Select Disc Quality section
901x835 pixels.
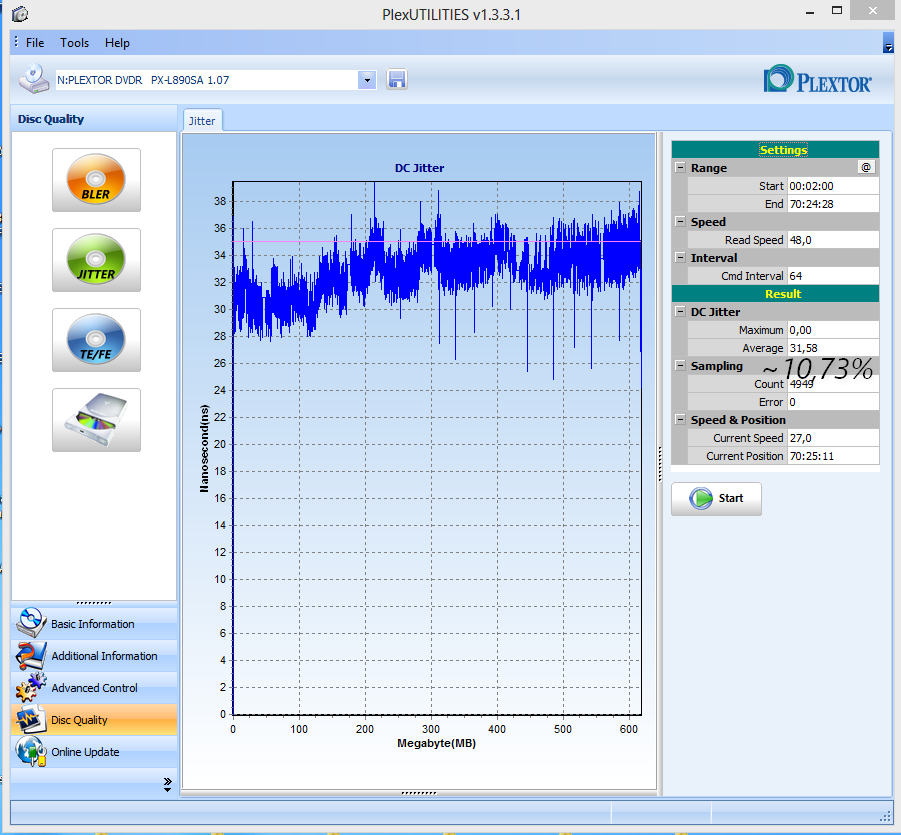pyautogui.click(x=94, y=720)
